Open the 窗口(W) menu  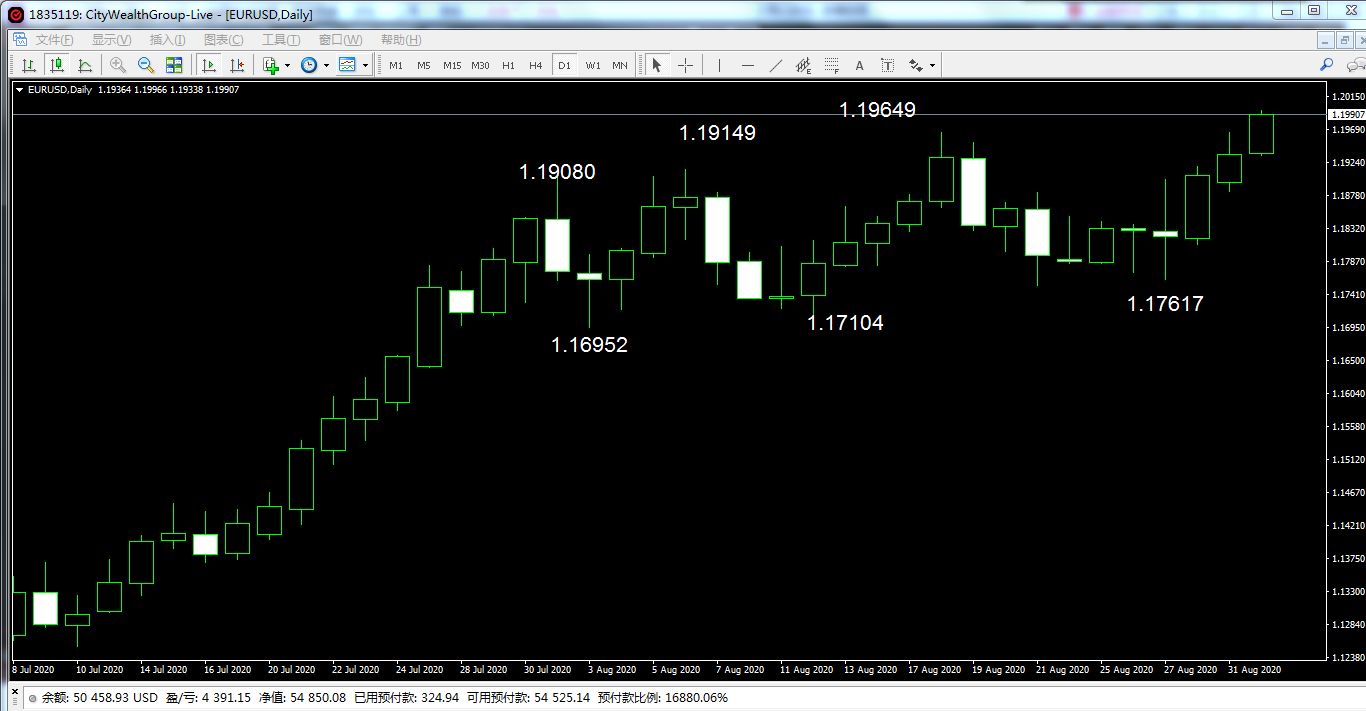340,40
